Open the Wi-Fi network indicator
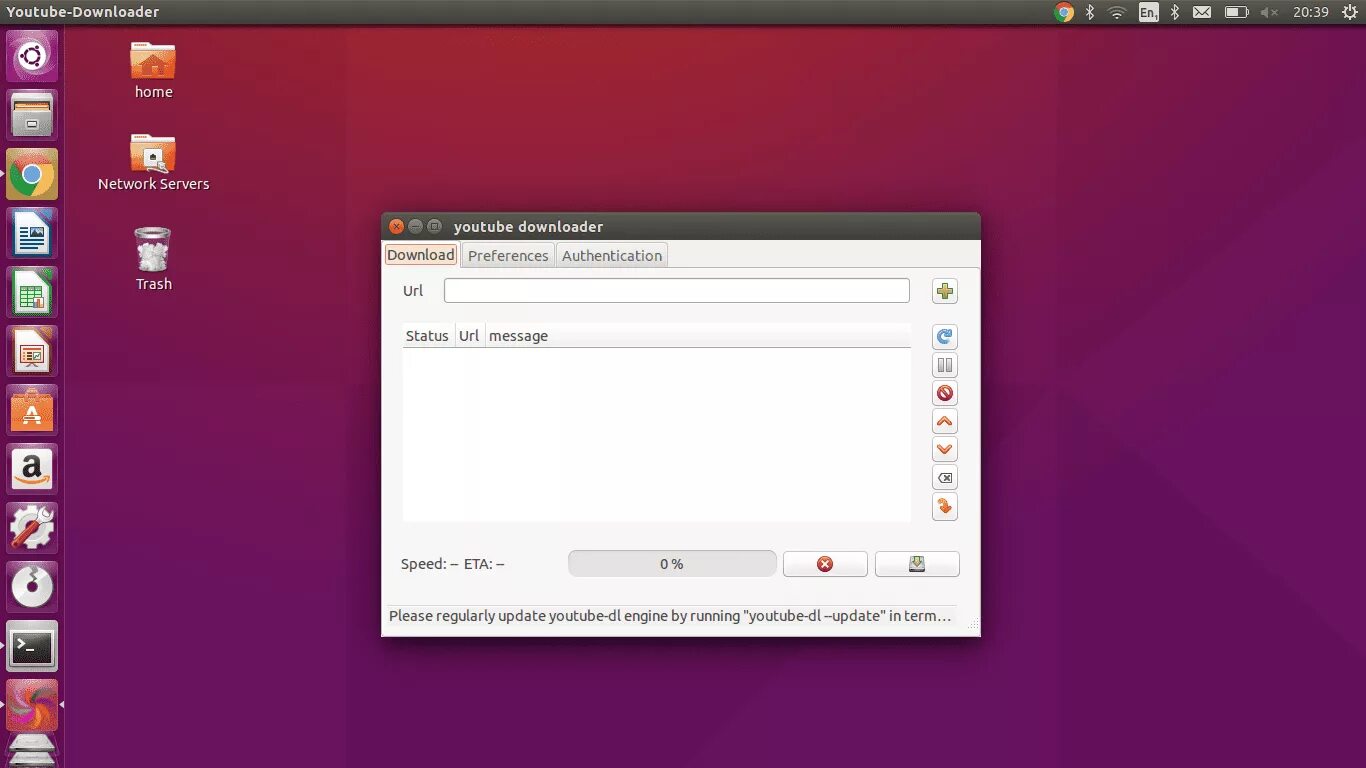 (1117, 12)
